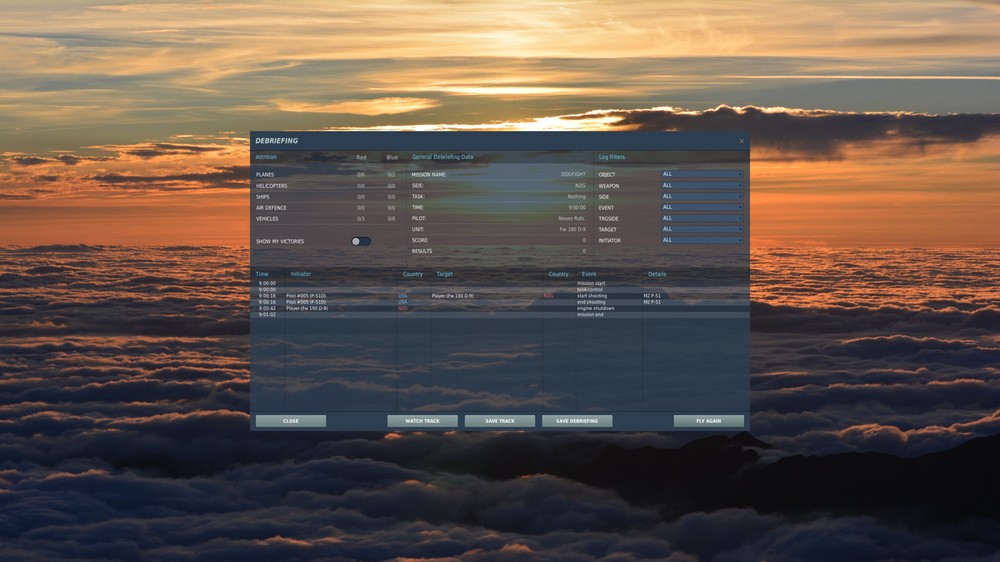Screen dimensions: 1000x562
Task: Open the OBJECT log filter dropdown
Action: (702, 174)
